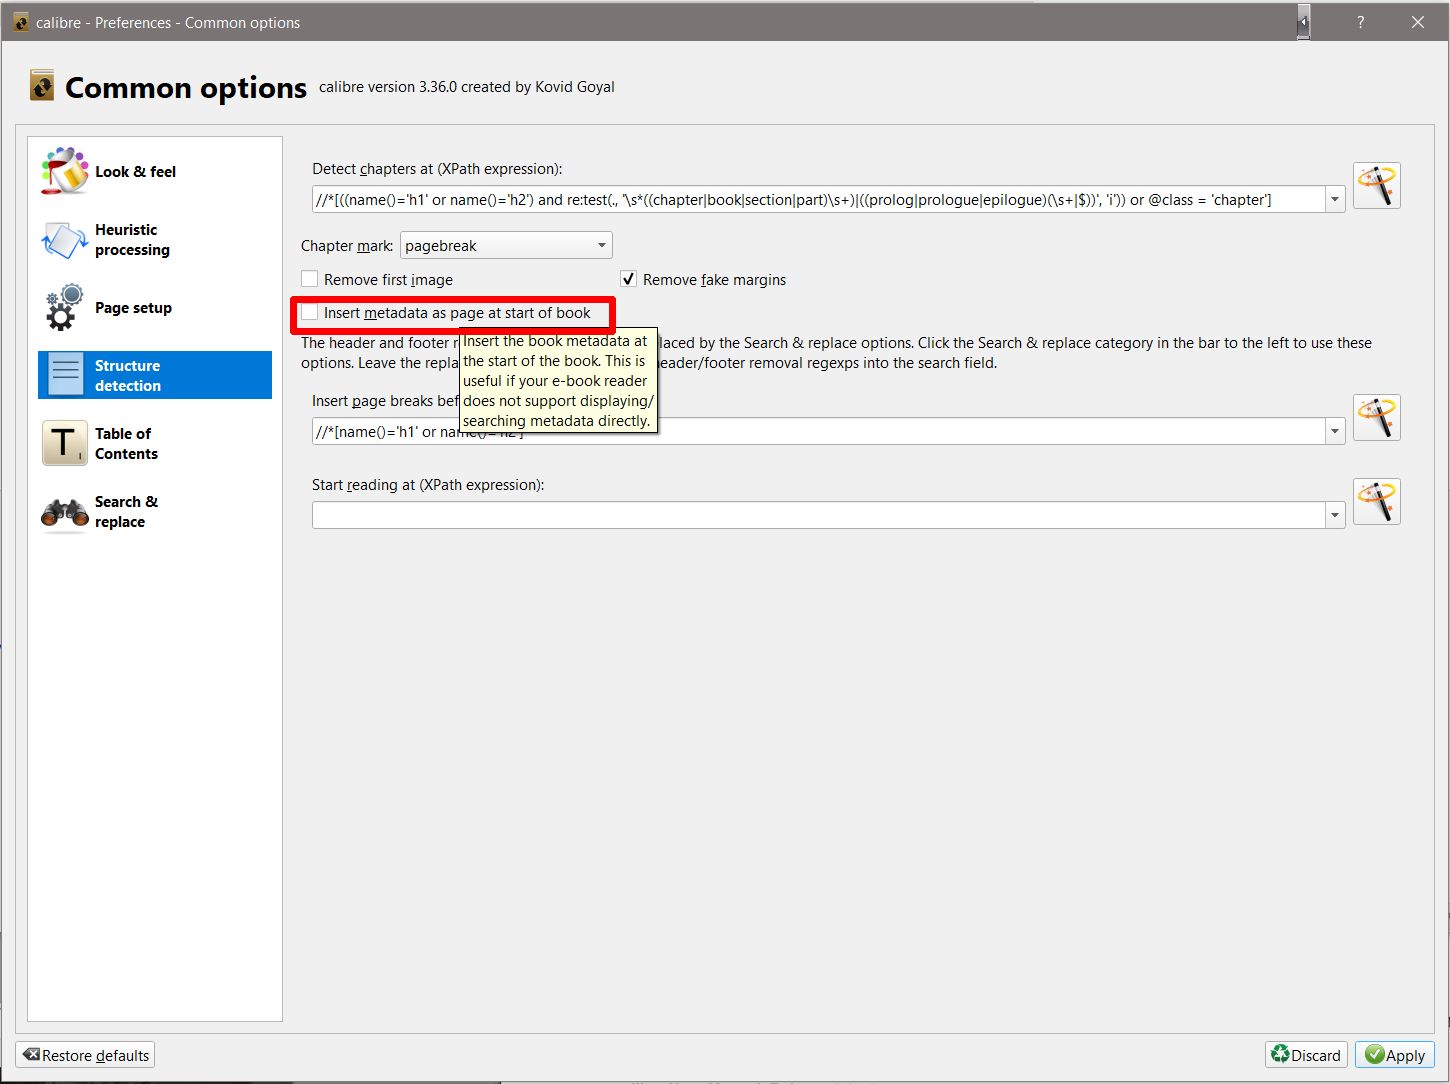Check Insert metadata as page at start

(311, 313)
